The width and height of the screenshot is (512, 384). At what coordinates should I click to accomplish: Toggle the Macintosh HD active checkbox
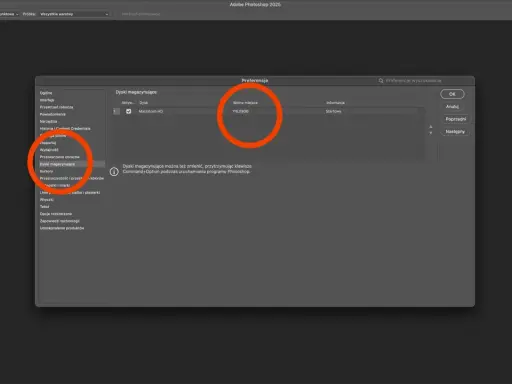(129, 111)
